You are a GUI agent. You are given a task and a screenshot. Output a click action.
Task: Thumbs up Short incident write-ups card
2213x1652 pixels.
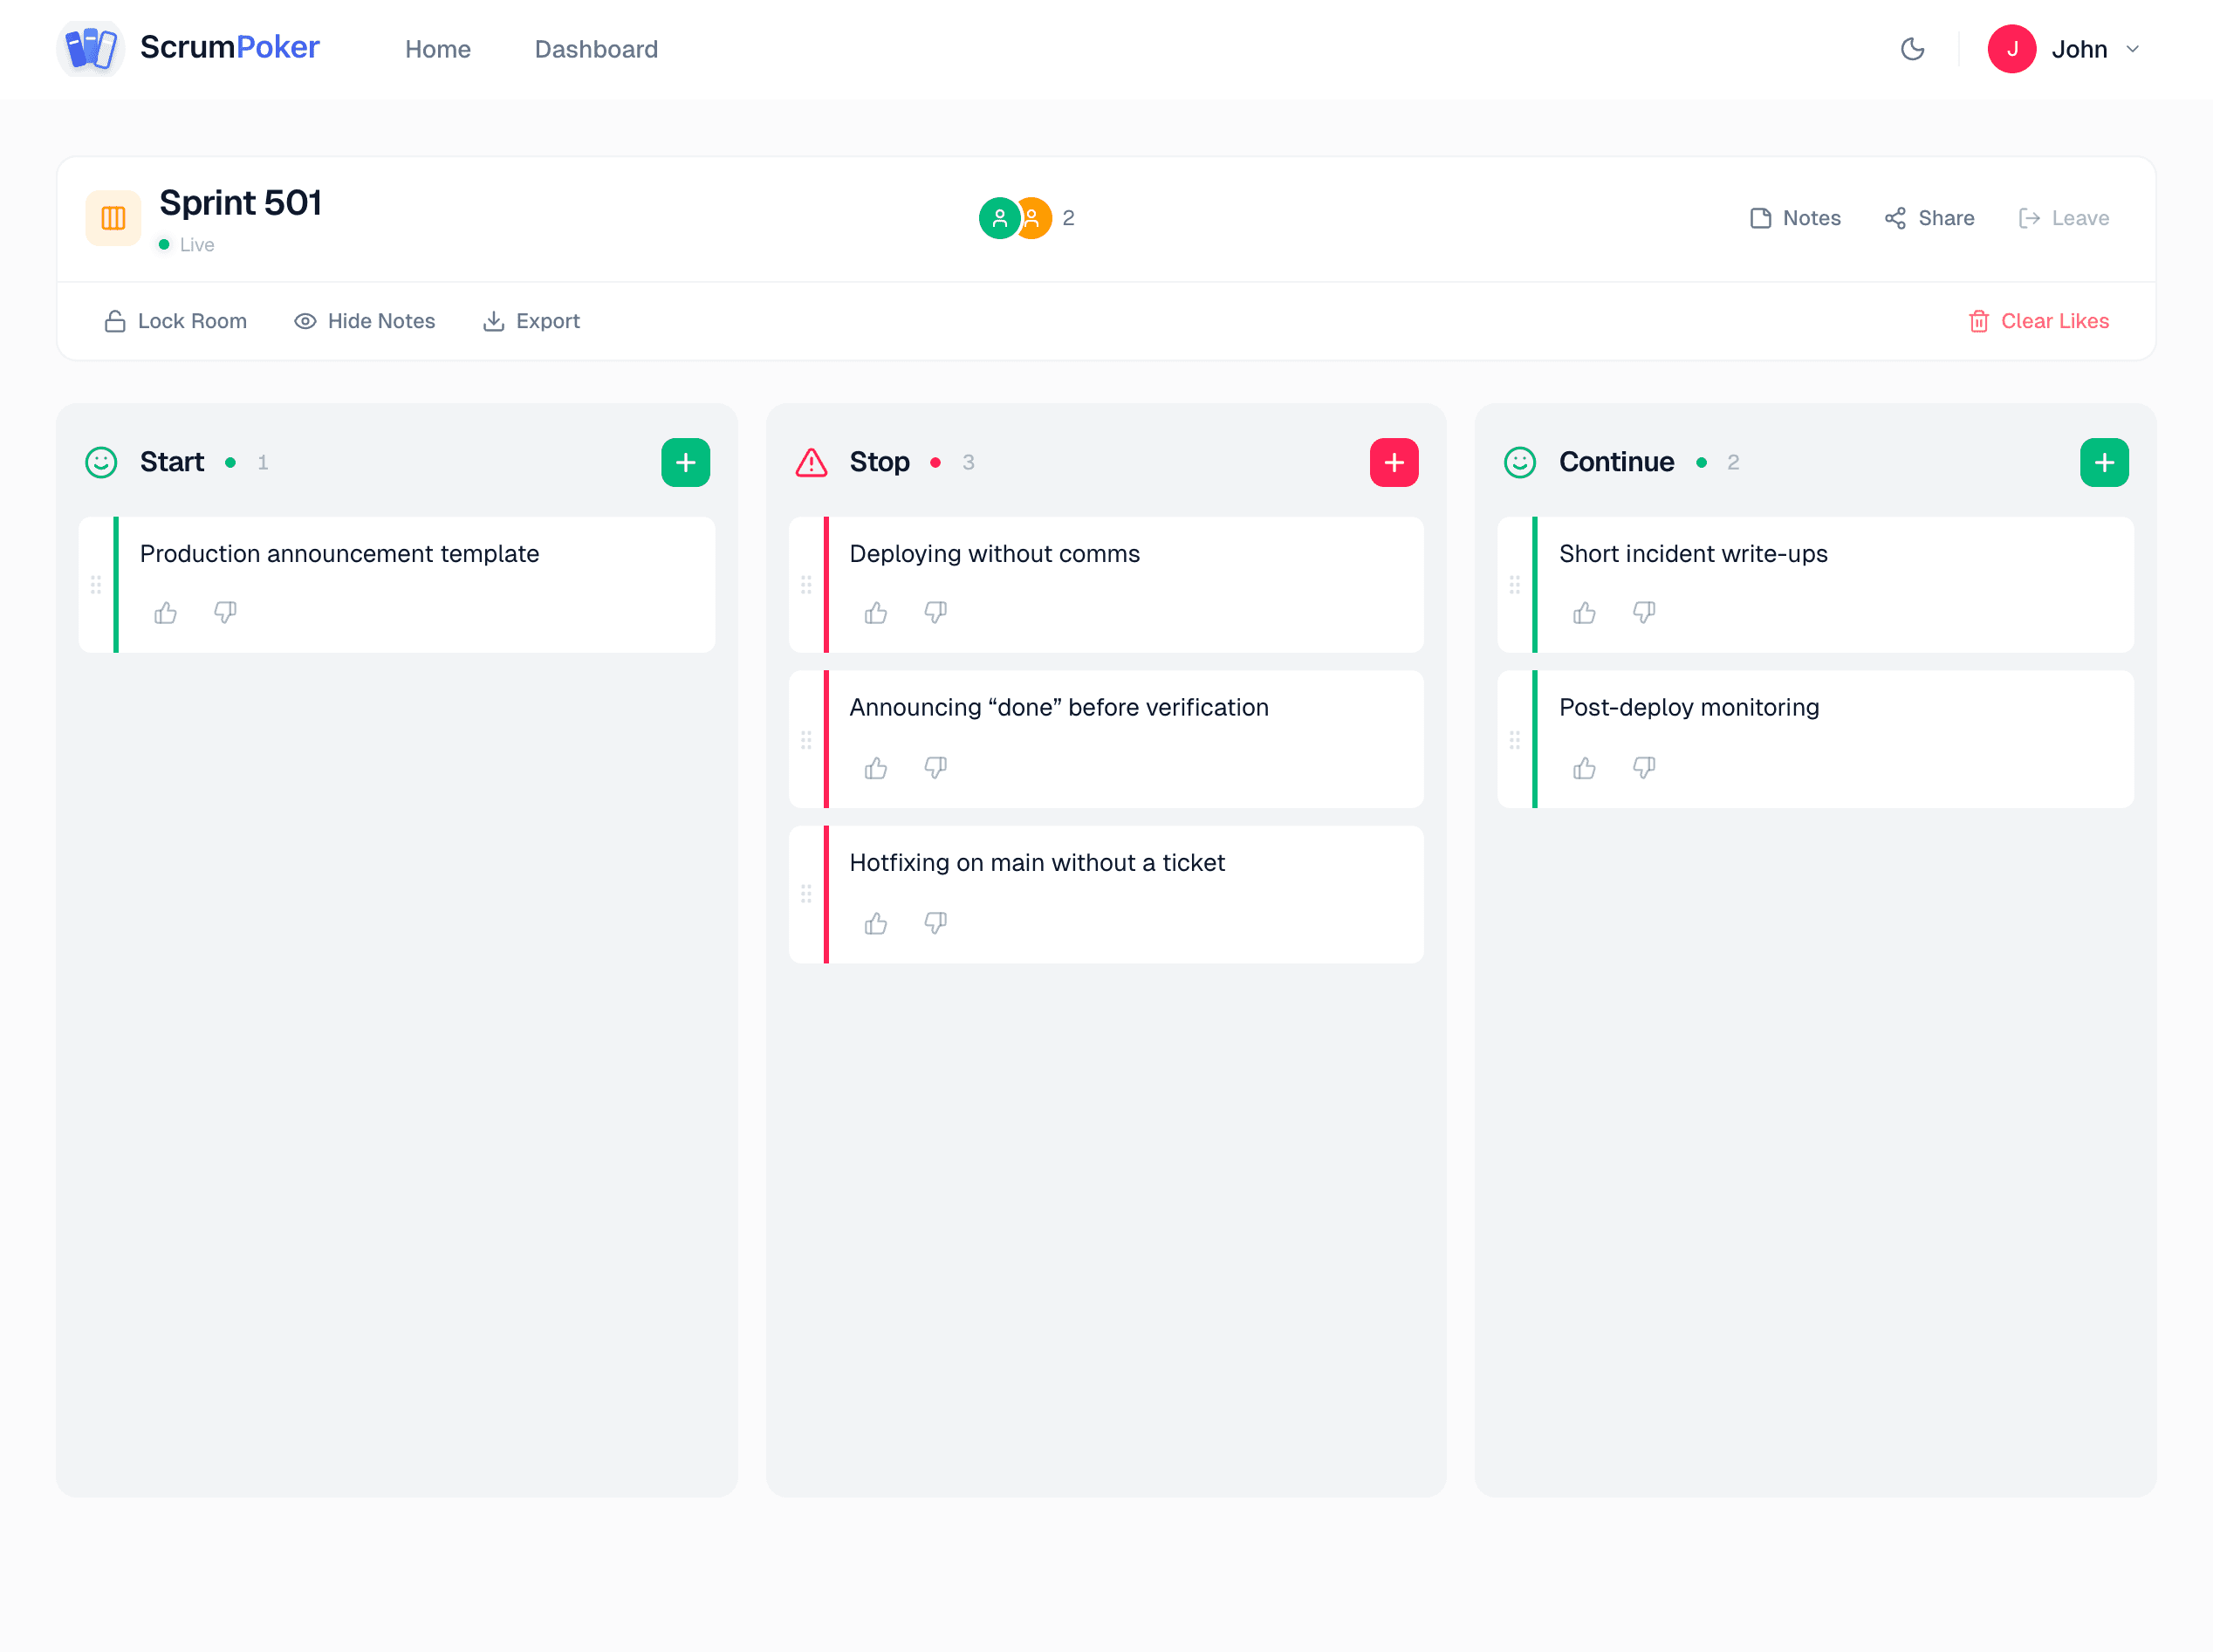click(1584, 613)
